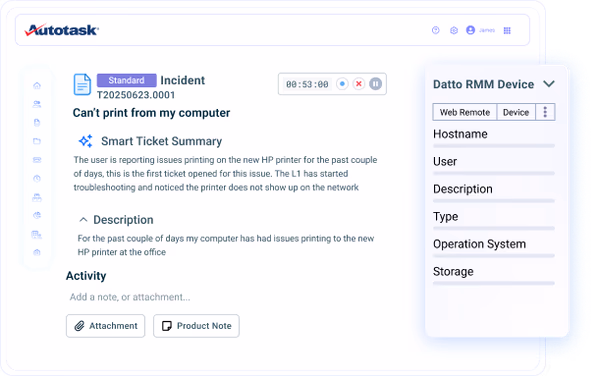Screen dimensions: 600x376
Task: Click the Product Note button
Action: (x=196, y=326)
